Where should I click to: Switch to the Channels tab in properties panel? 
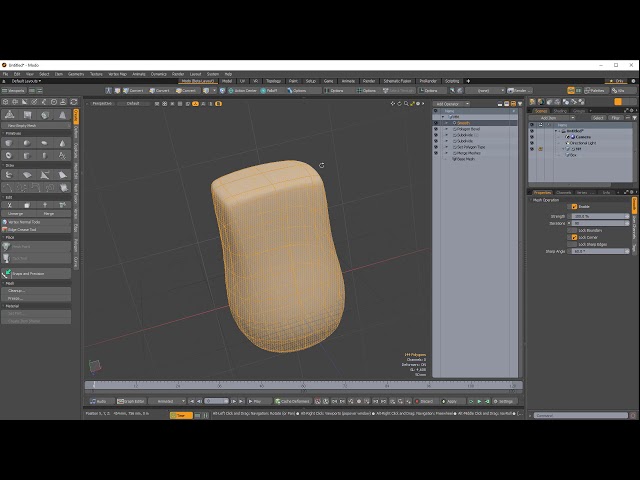(x=564, y=193)
